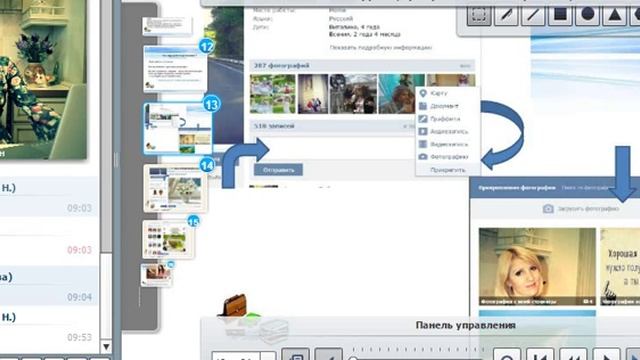640x360 pixels.
Task: Click the rewind button in the control panel
Action: (573, 355)
